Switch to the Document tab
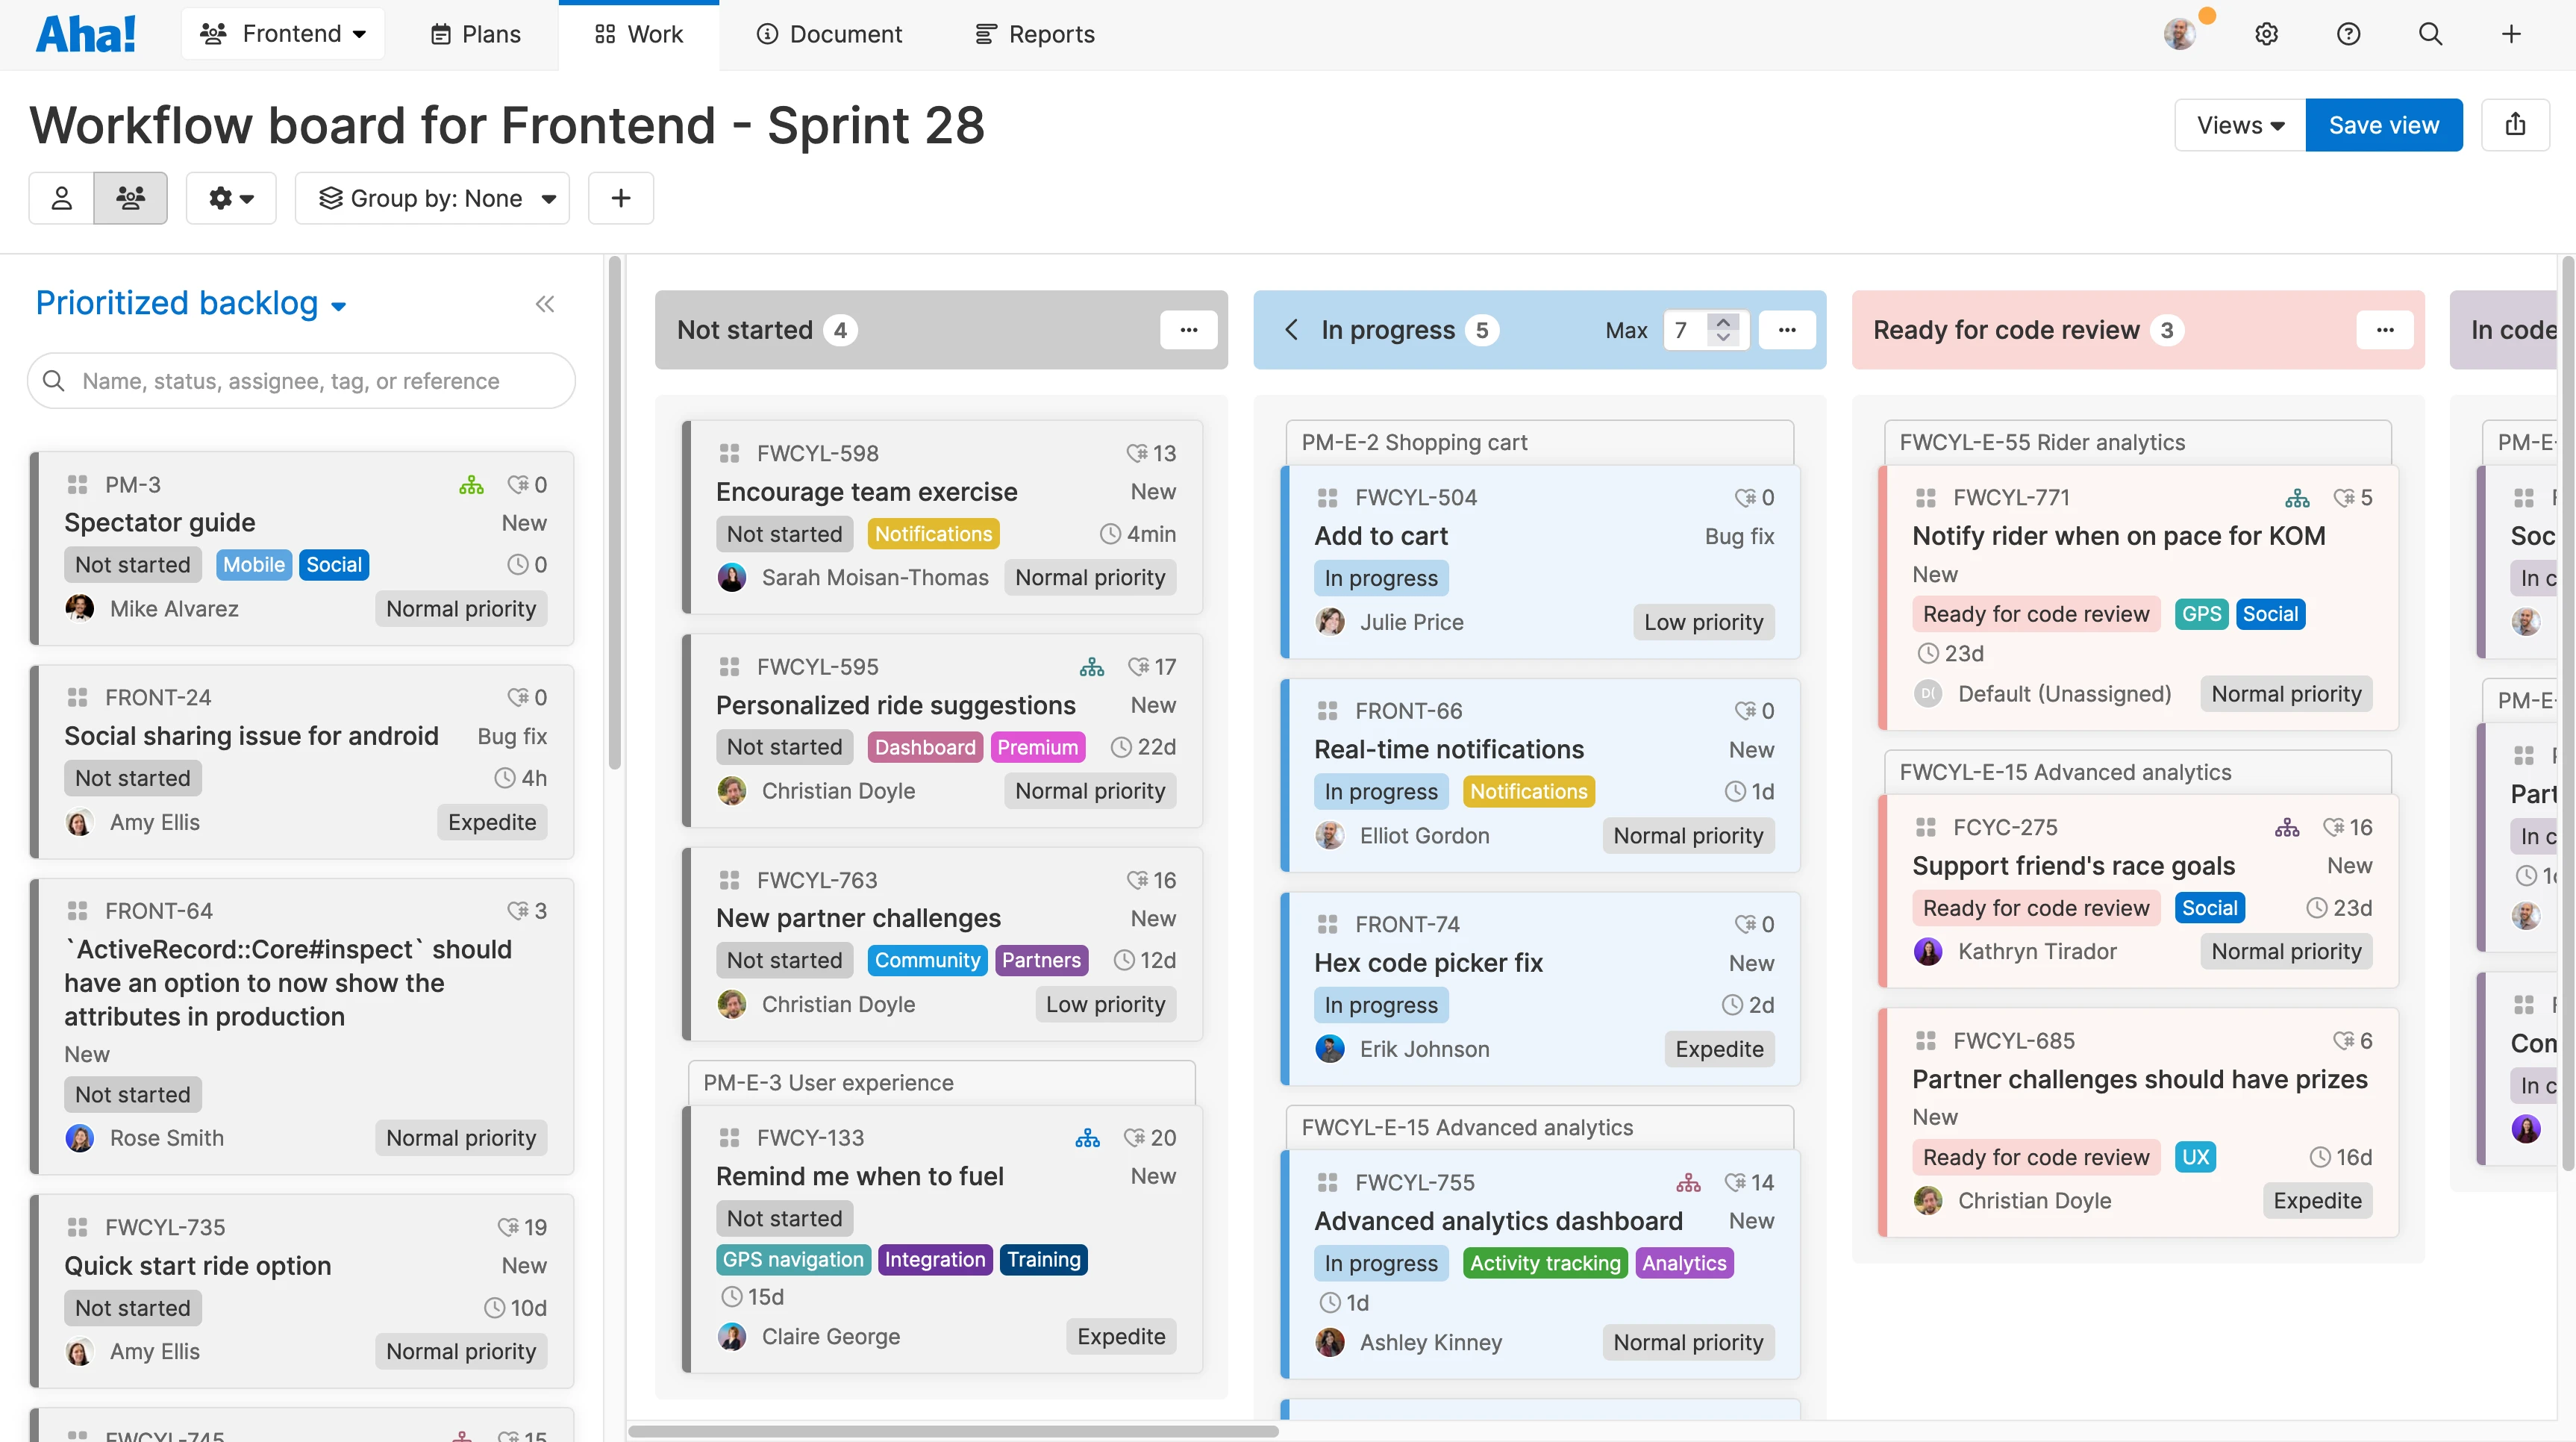 [829, 33]
